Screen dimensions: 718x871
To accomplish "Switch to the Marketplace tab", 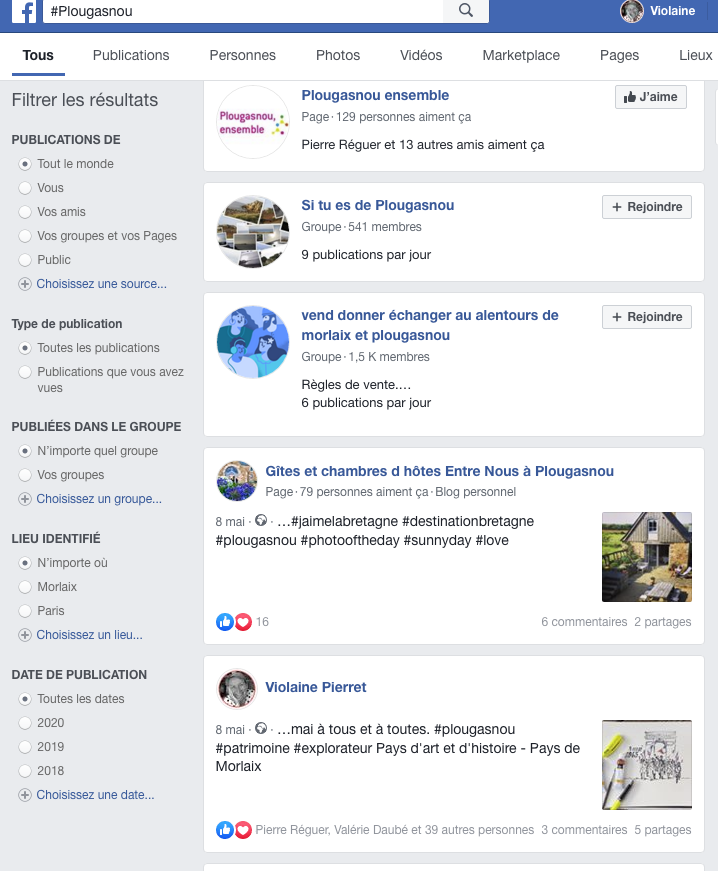I will 521,55.
